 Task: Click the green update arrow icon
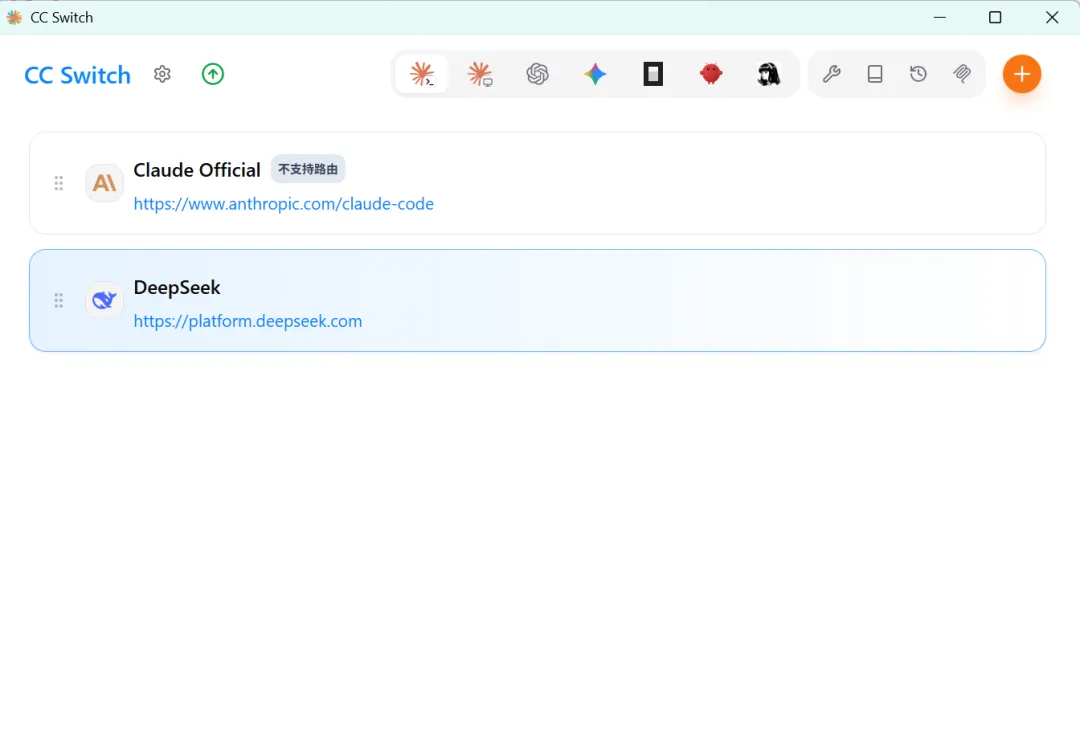pos(213,74)
